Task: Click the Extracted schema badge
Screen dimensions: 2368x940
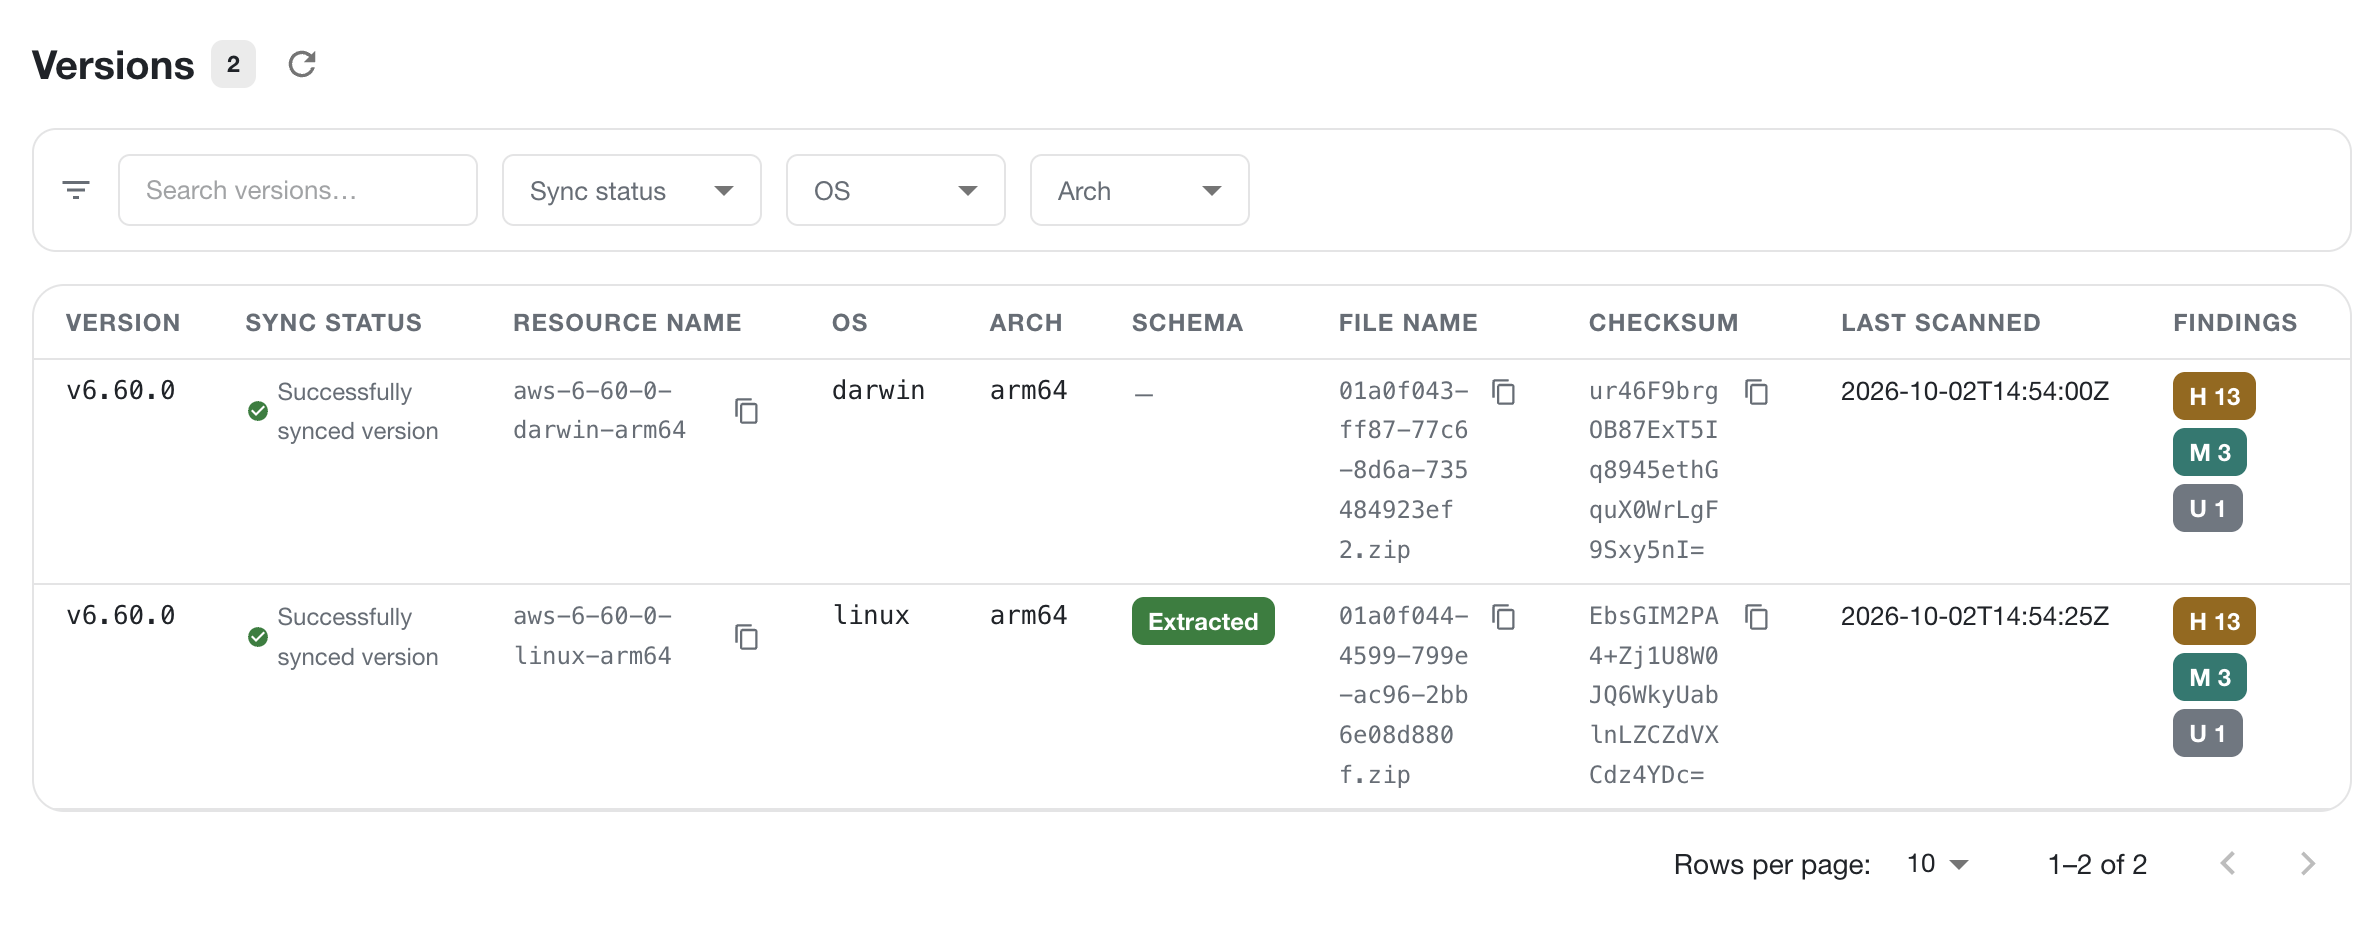Action: [1203, 621]
